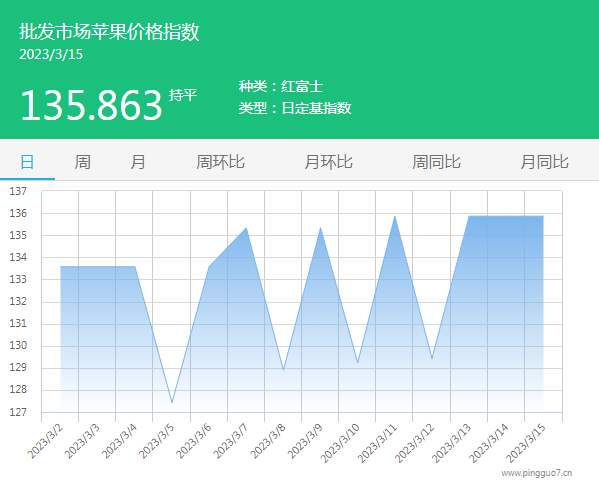Image resolution: width=599 pixels, height=483 pixels.
Task: Click the 2023/3/9 peak on chart
Action: (x=321, y=228)
